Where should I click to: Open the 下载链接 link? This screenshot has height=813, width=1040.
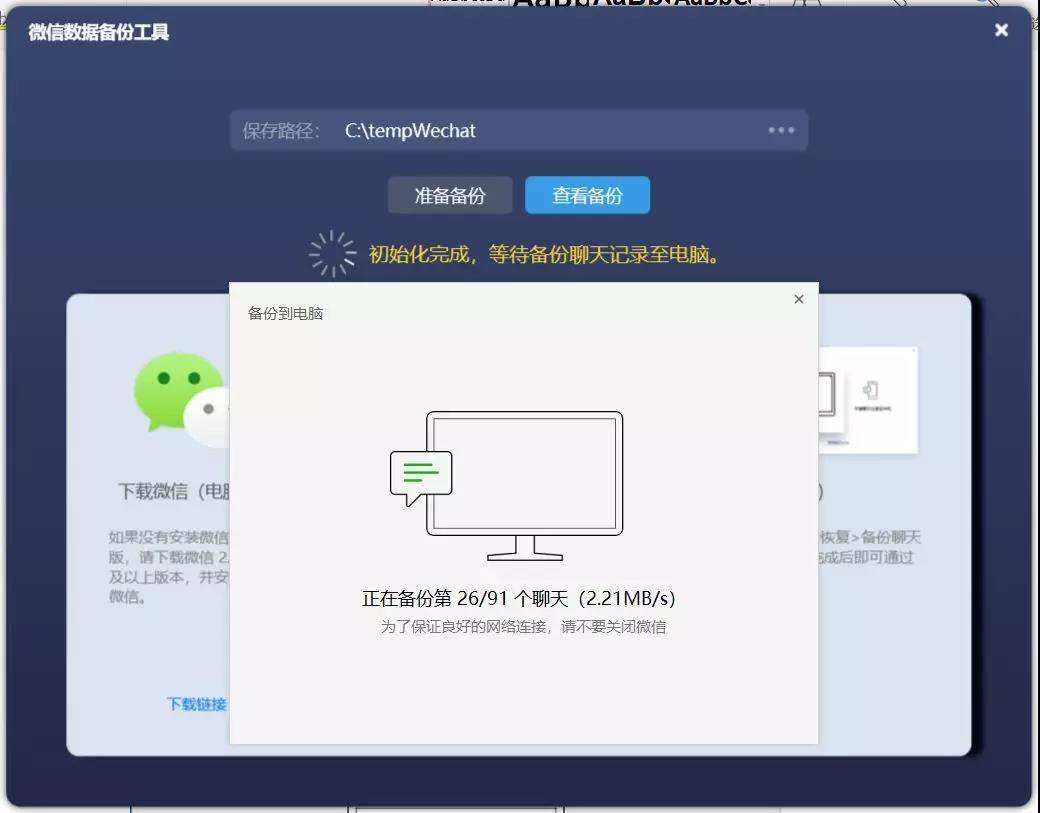click(x=196, y=704)
